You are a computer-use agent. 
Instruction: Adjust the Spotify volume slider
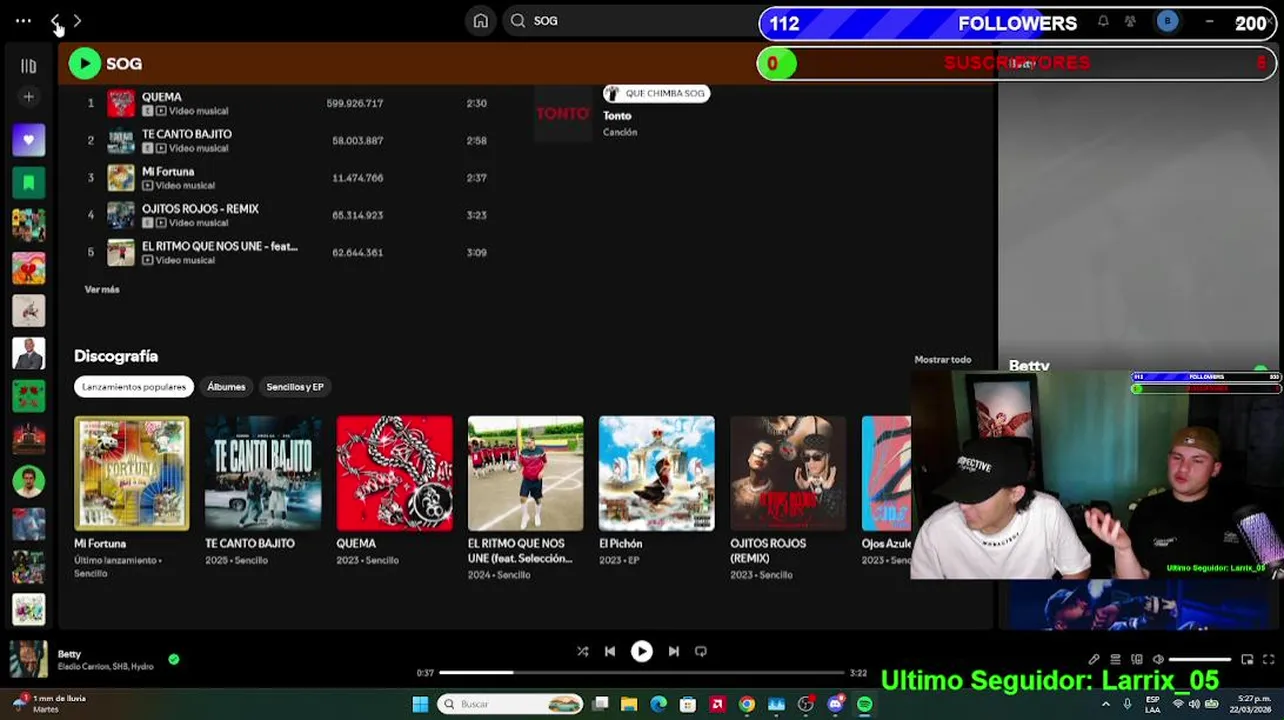click(x=1200, y=660)
